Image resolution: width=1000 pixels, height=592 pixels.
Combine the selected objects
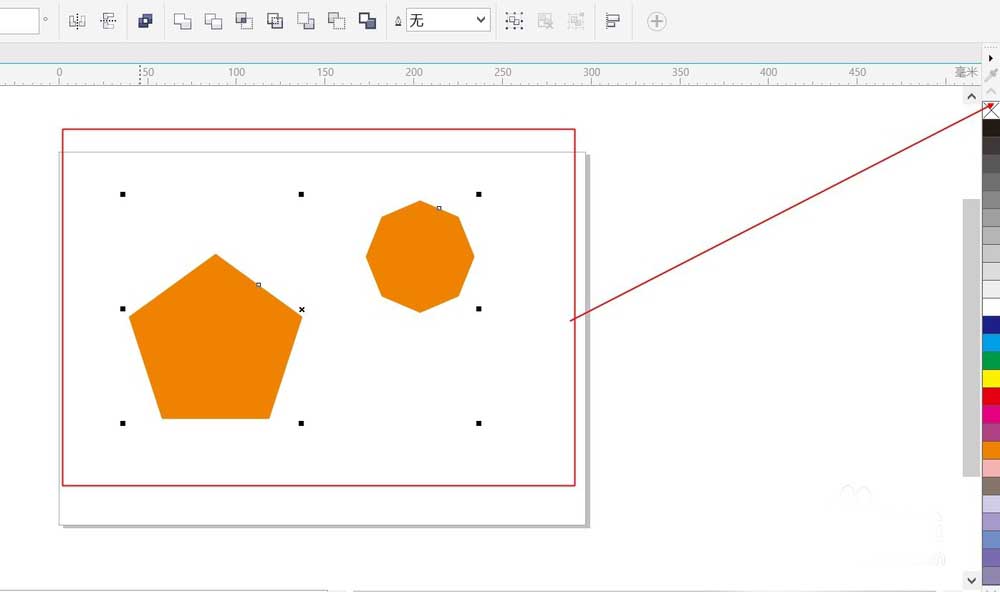(145, 21)
